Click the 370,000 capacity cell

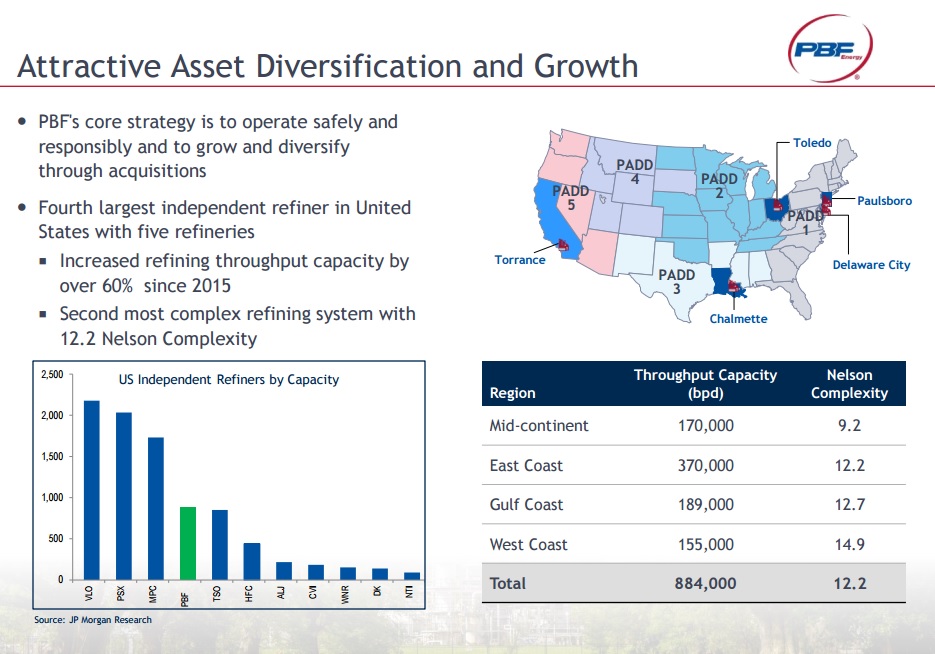pyautogui.click(x=705, y=465)
